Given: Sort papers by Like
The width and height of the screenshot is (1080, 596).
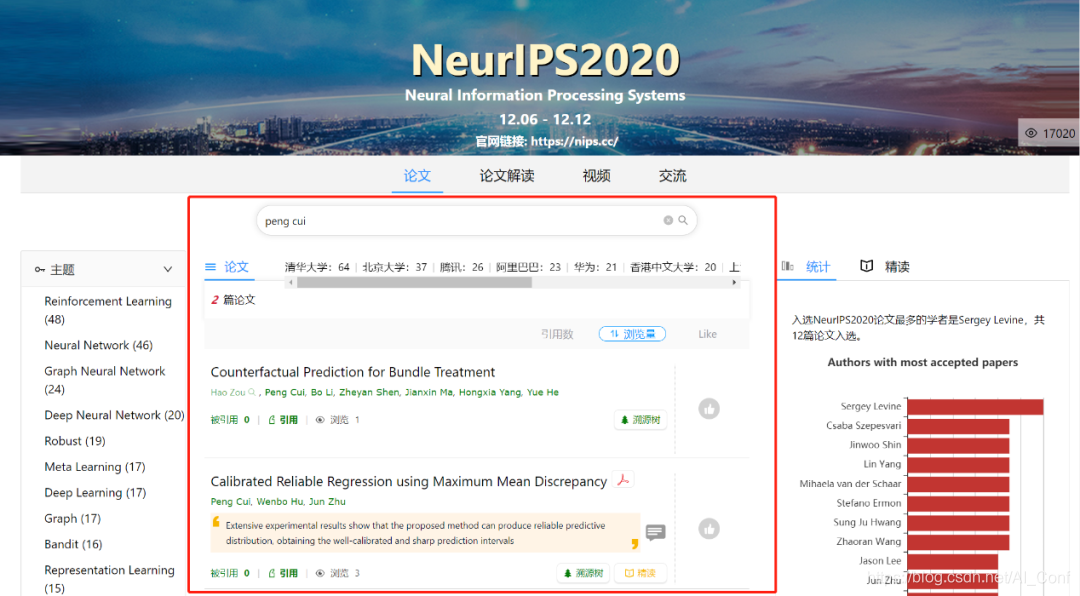Looking at the screenshot, I should [x=707, y=334].
